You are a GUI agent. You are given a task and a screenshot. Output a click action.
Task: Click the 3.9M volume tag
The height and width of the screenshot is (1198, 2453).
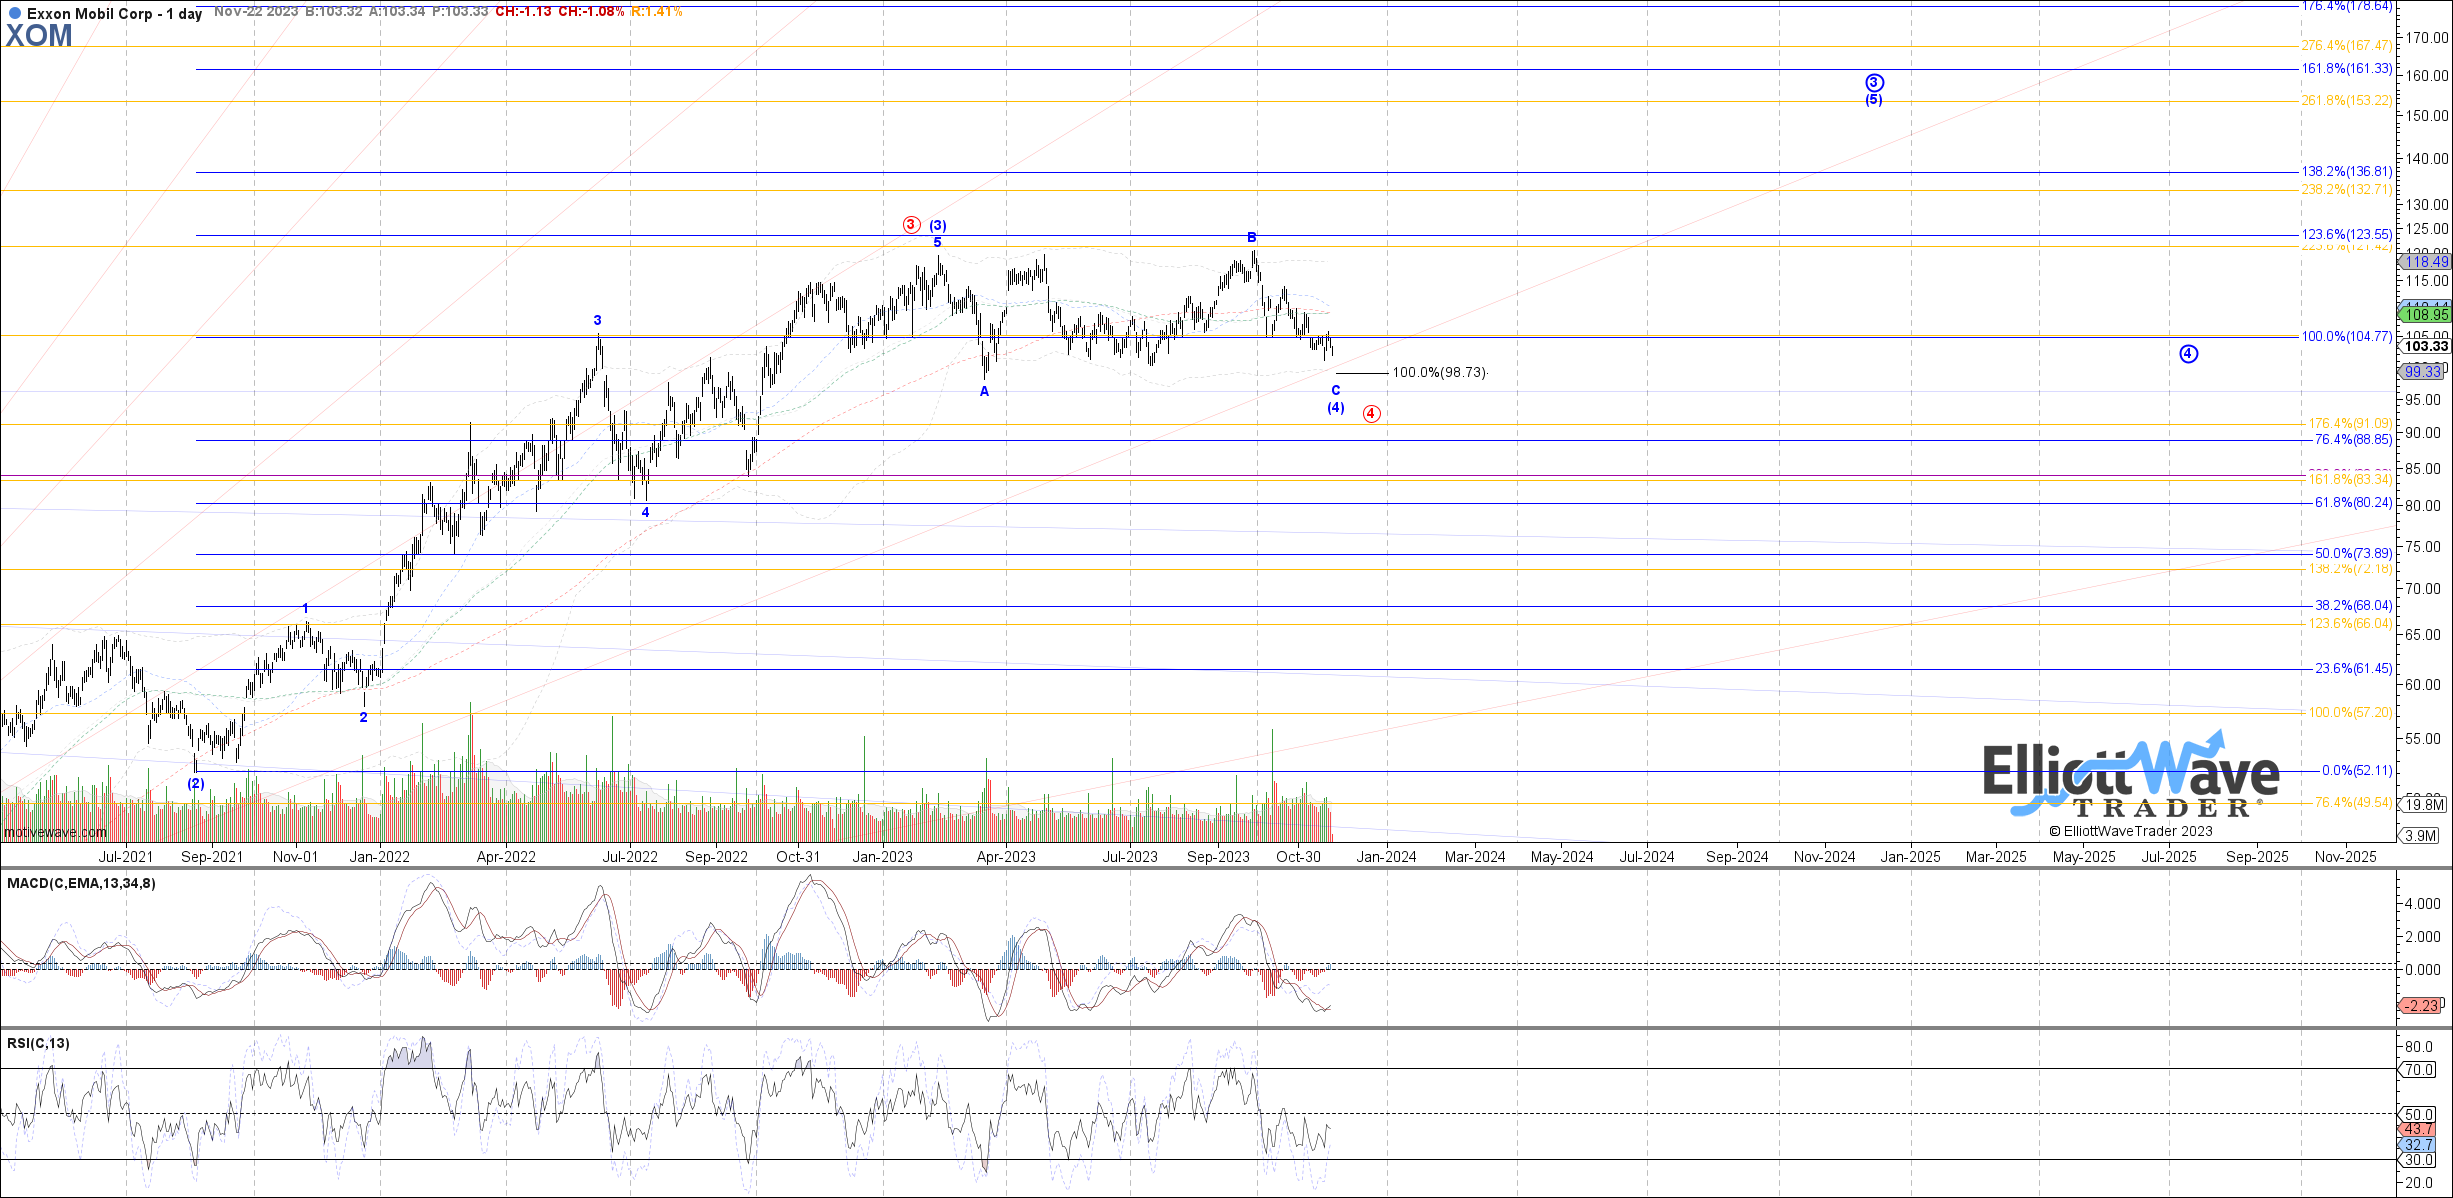pos(2420,835)
